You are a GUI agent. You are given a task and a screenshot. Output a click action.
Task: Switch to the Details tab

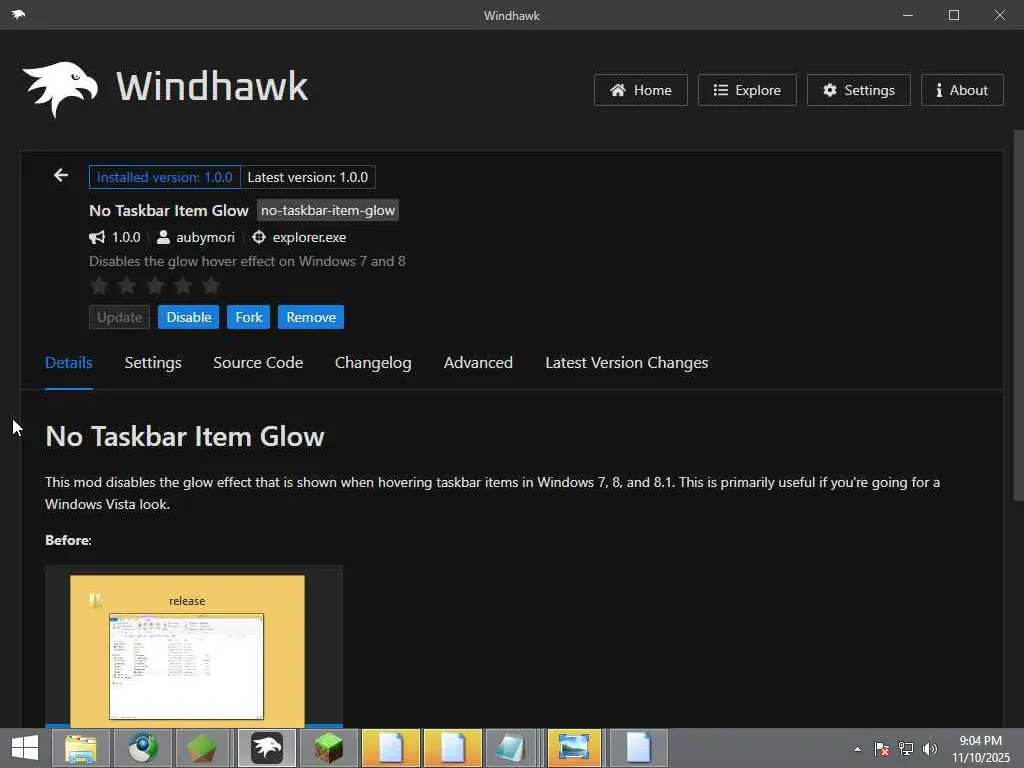69,363
